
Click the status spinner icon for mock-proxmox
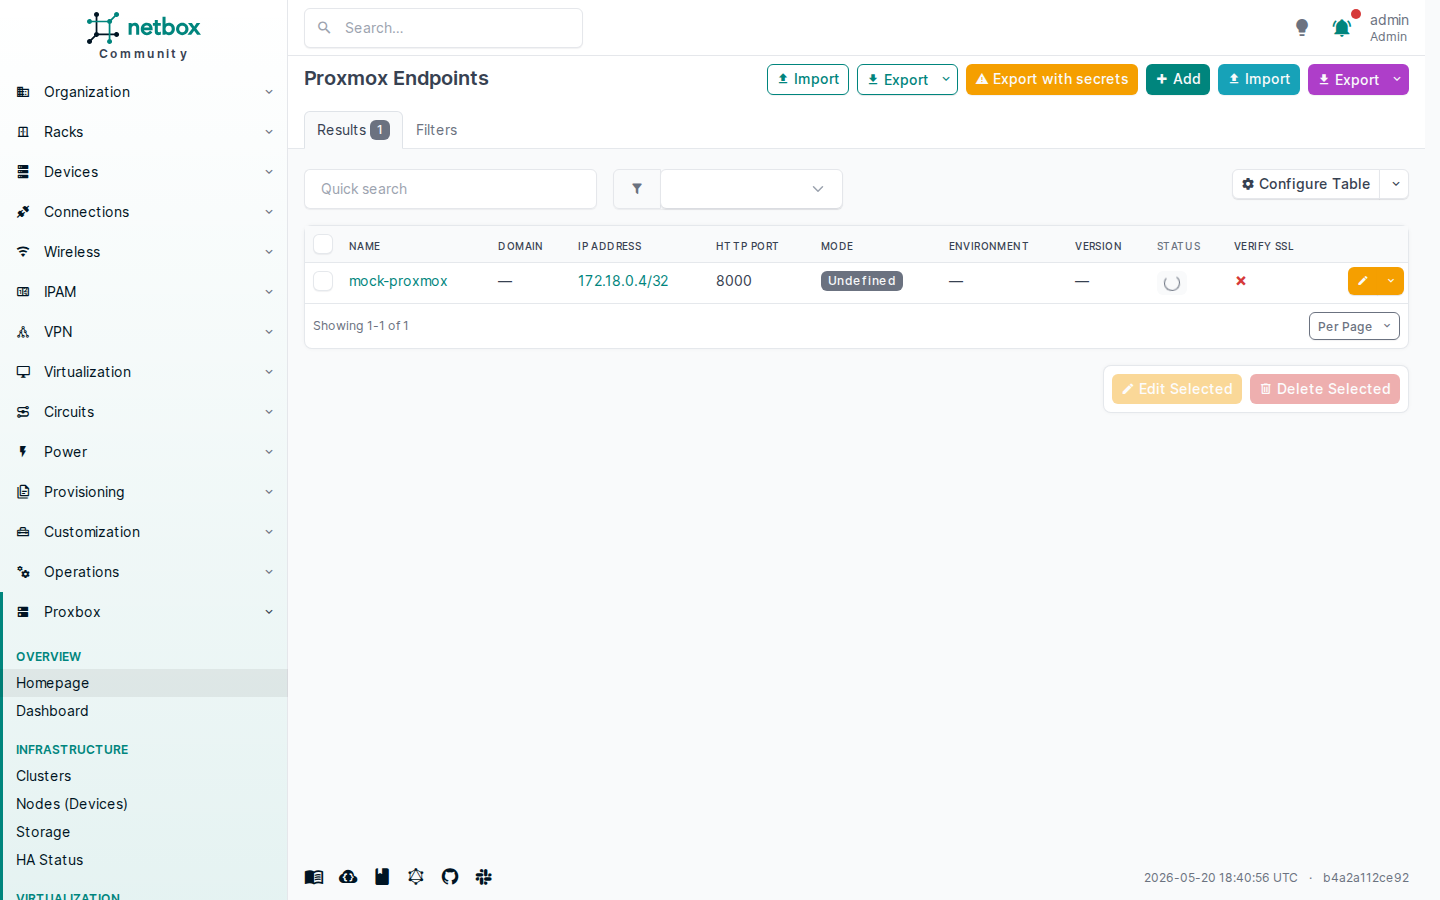(x=1172, y=283)
